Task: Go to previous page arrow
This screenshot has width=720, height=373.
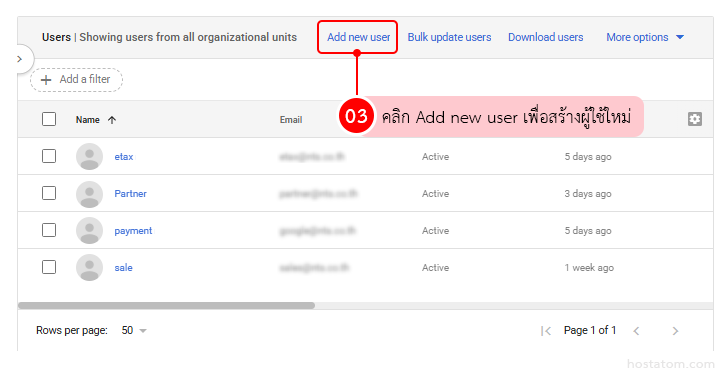Action: (636, 331)
